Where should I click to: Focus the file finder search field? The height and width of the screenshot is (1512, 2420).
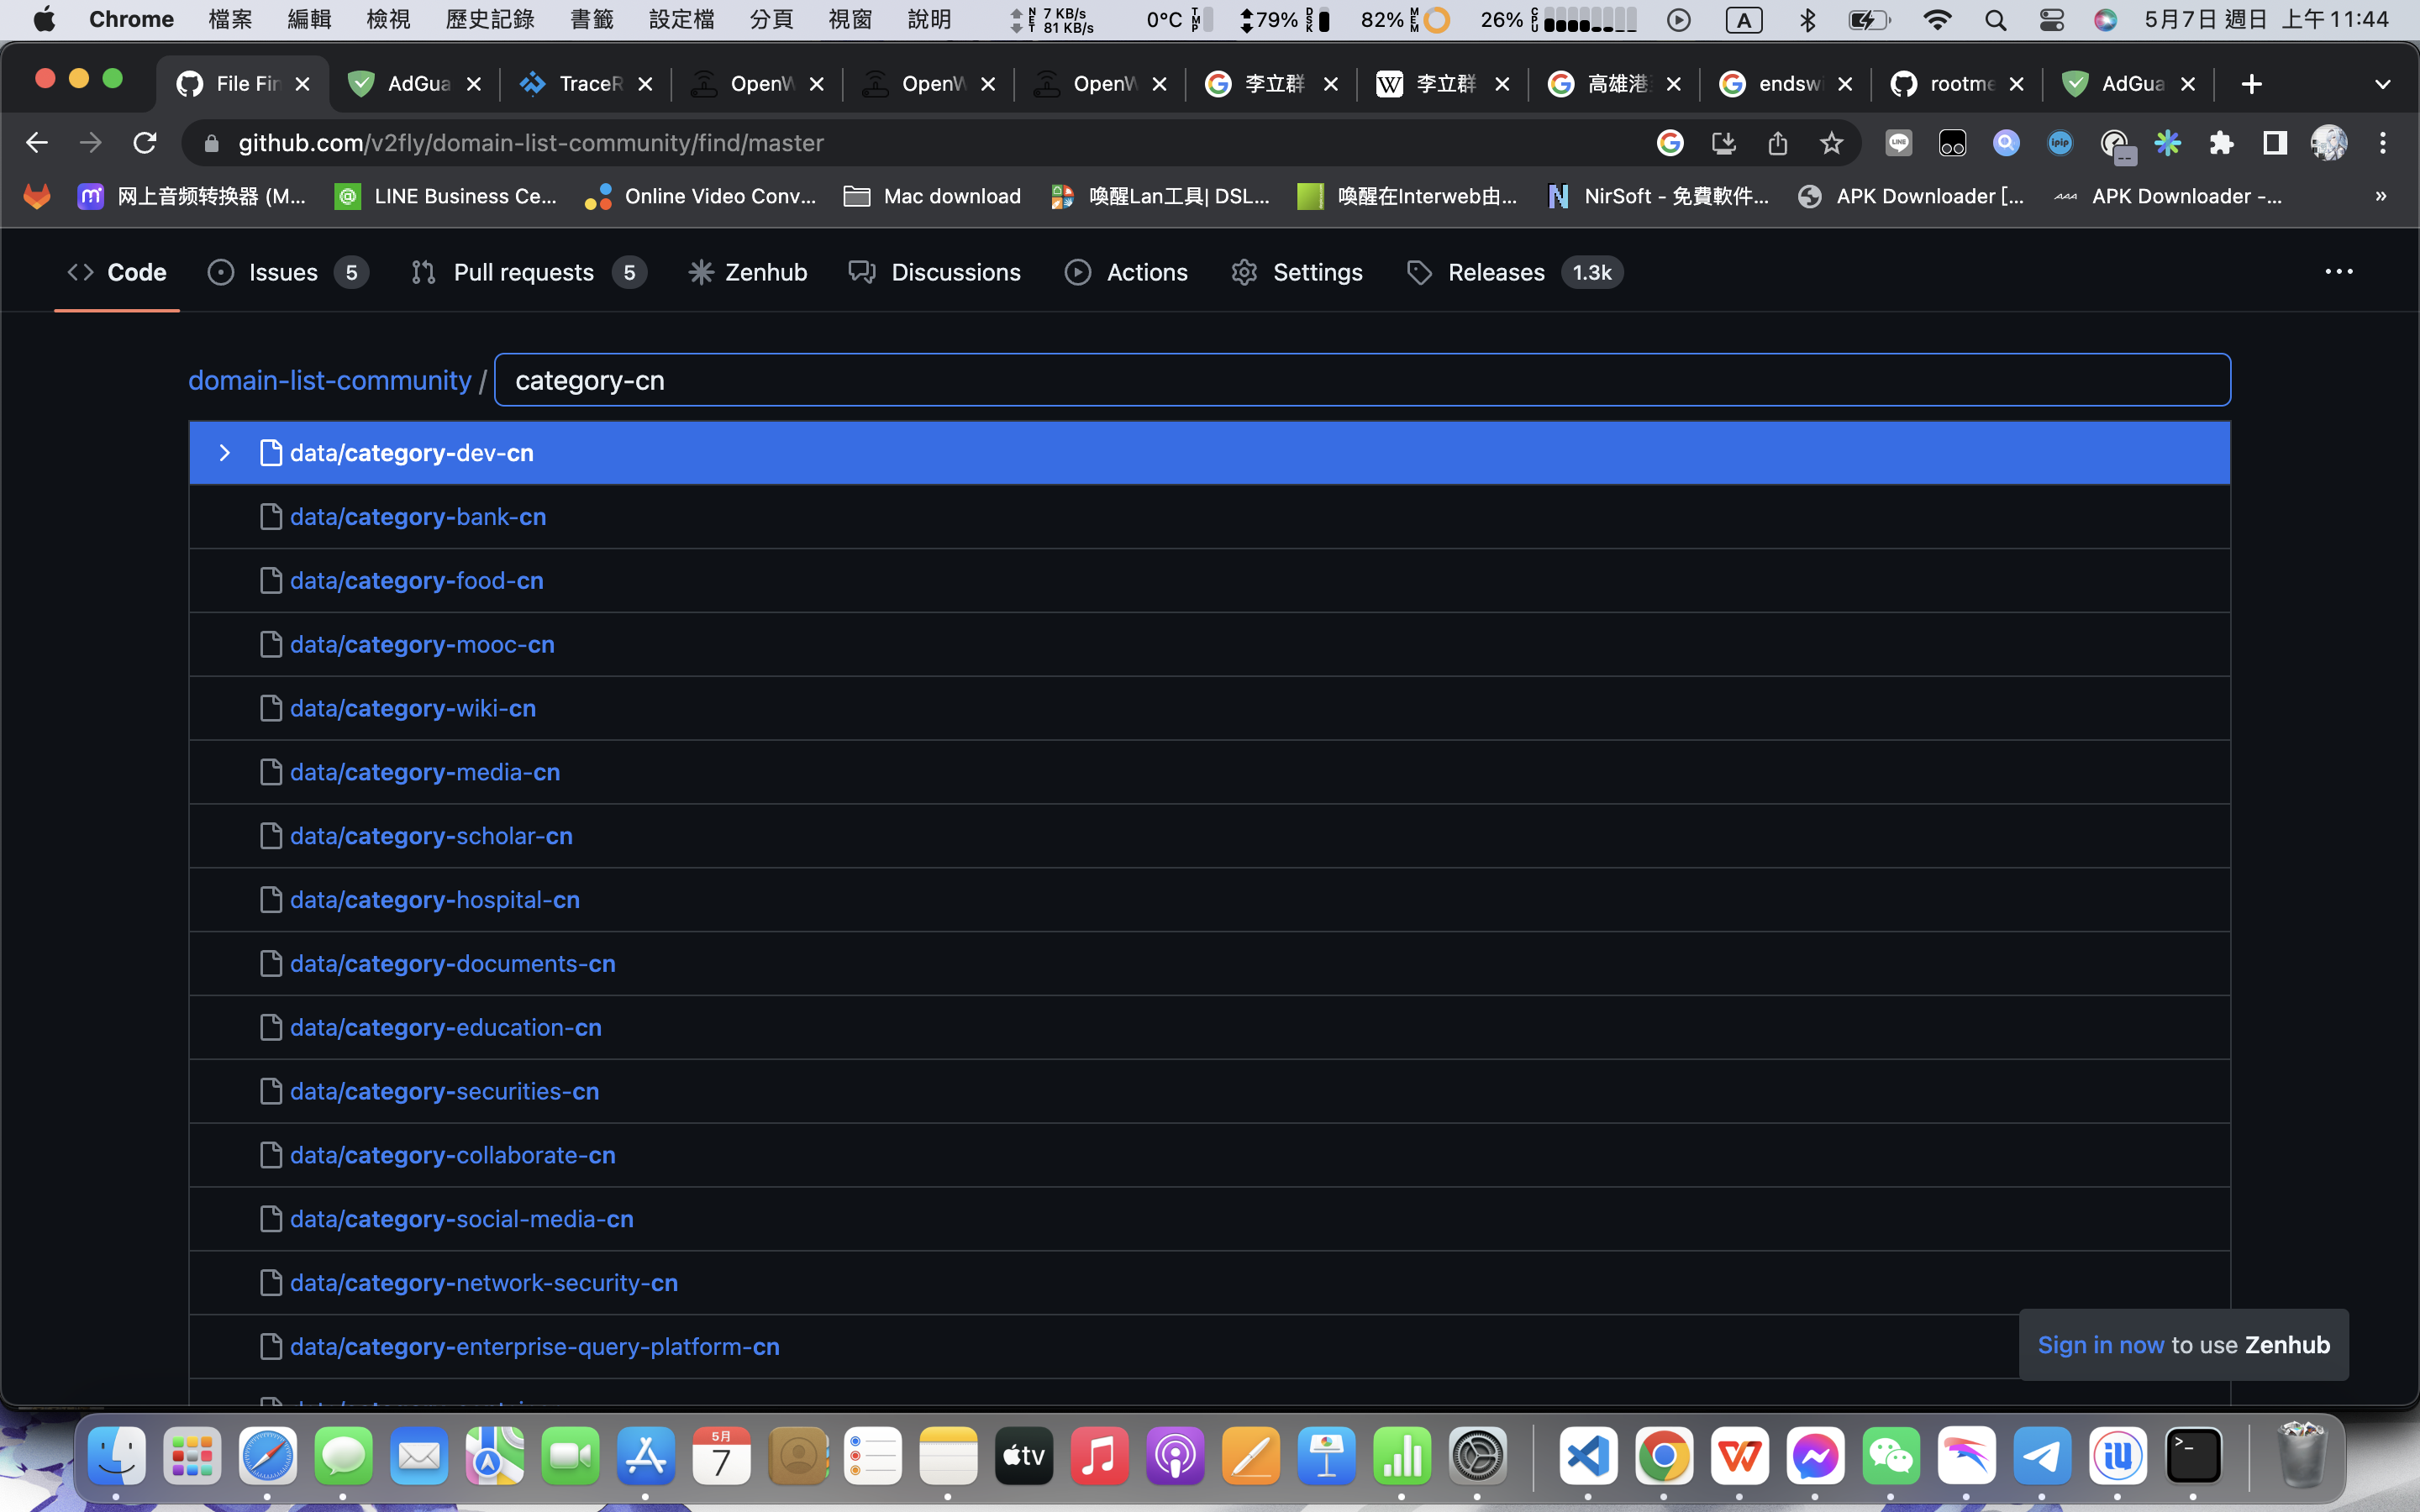click(x=1360, y=380)
